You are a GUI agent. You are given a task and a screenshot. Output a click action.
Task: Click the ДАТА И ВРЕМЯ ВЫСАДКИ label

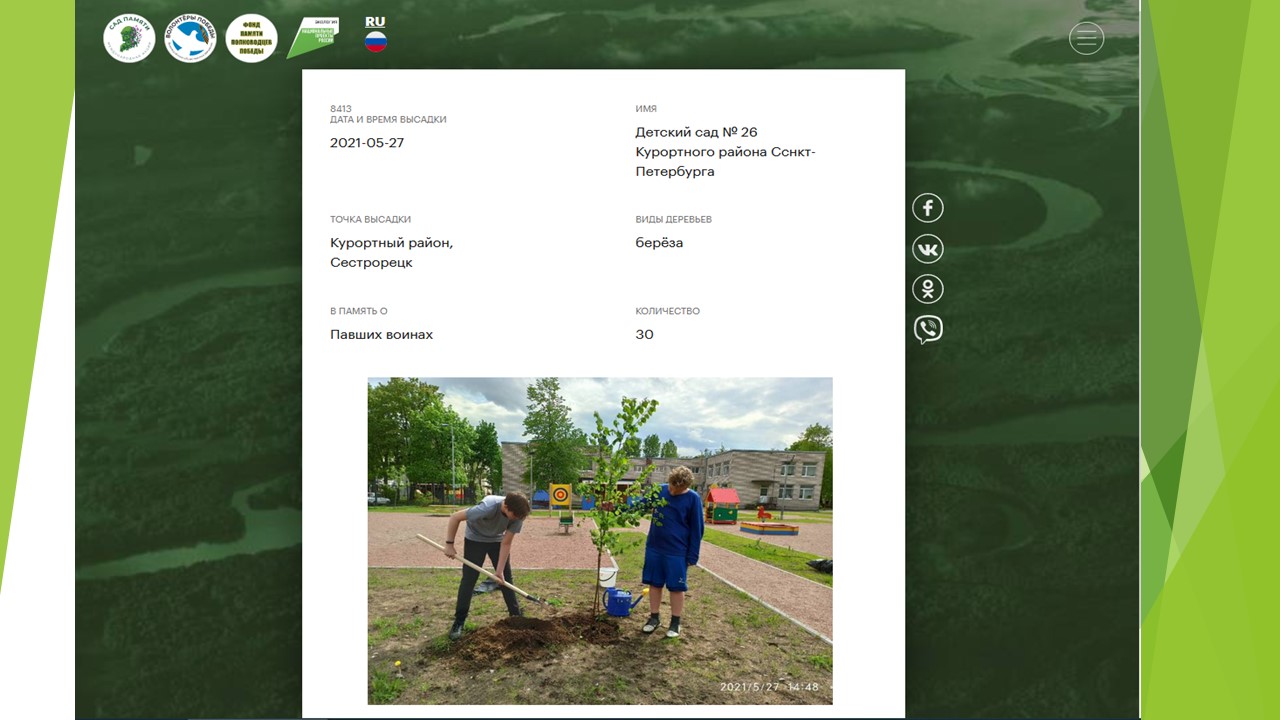click(x=388, y=120)
